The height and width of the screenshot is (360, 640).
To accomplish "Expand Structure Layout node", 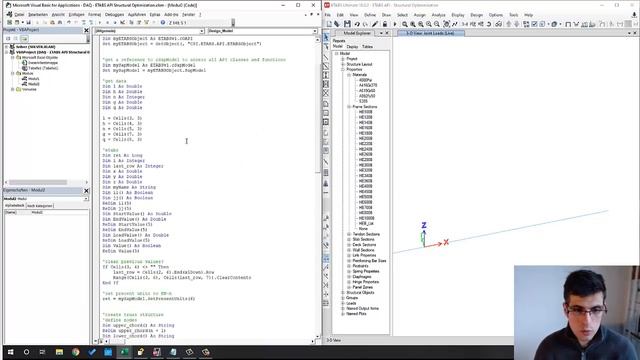I will click(343, 64).
